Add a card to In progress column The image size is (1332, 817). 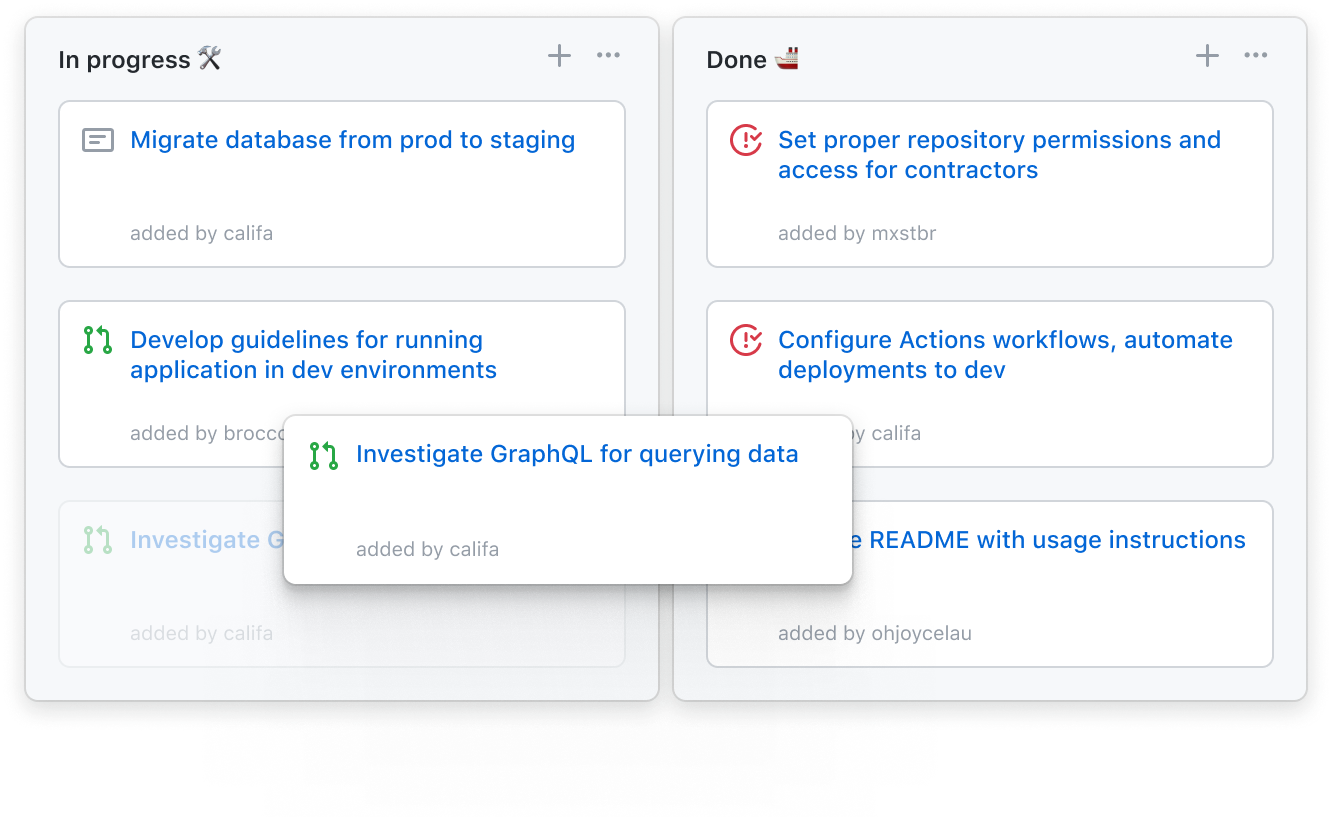click(559, 56)
